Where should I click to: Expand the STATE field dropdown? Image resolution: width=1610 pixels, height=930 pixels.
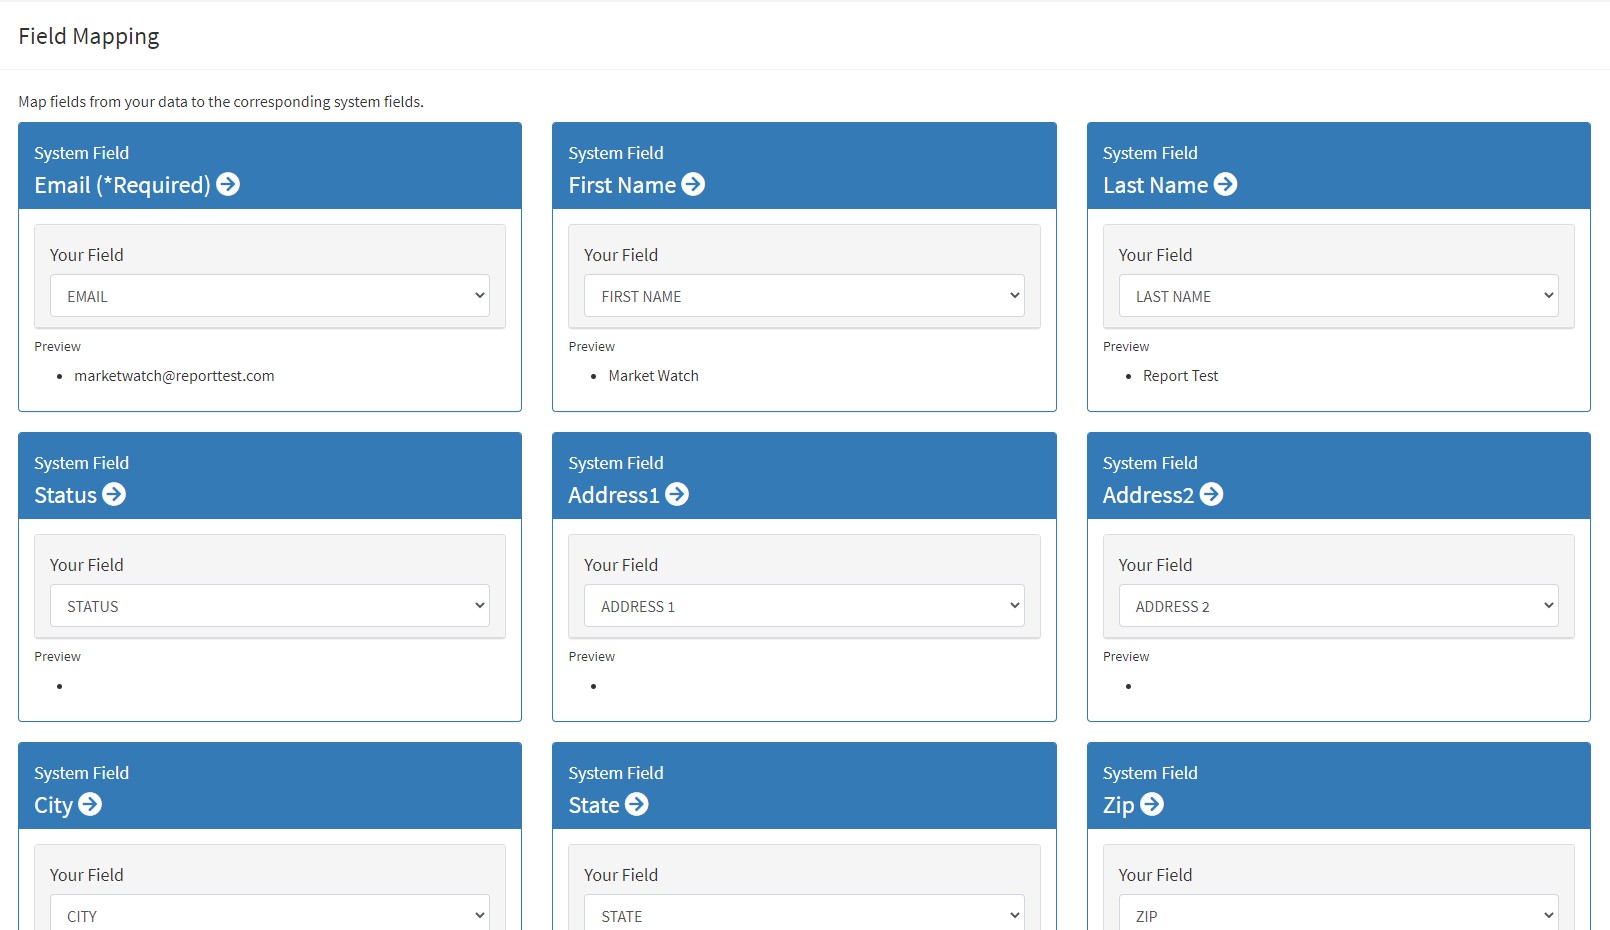tap(804, 915)
